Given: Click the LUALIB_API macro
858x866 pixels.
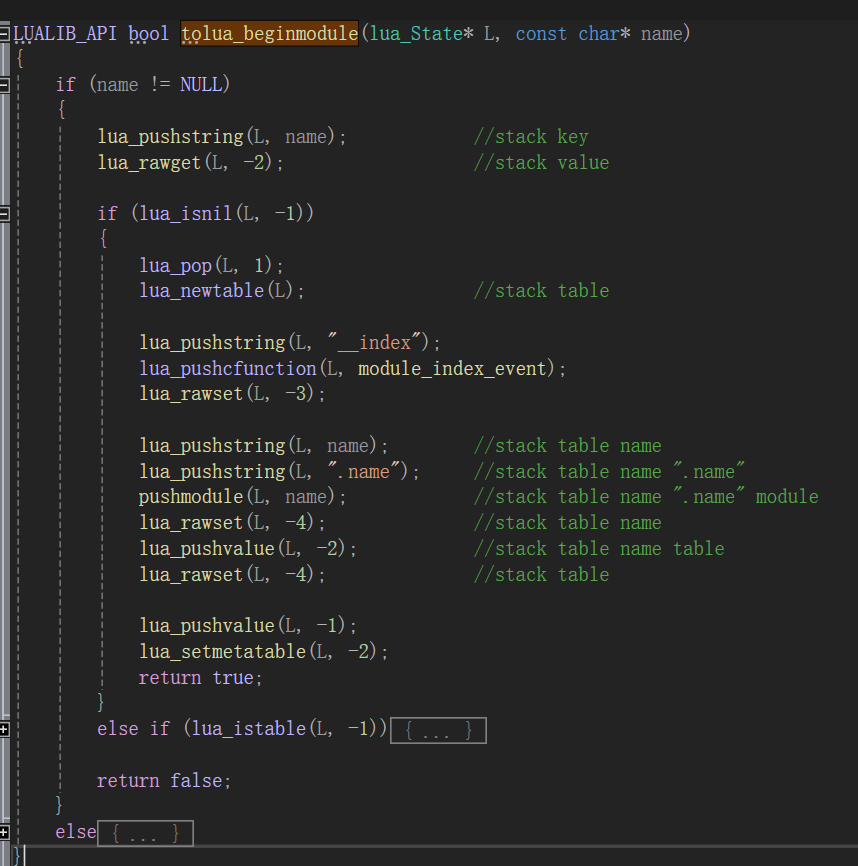Looking at the screenshot, I should [x=65, y=34].
